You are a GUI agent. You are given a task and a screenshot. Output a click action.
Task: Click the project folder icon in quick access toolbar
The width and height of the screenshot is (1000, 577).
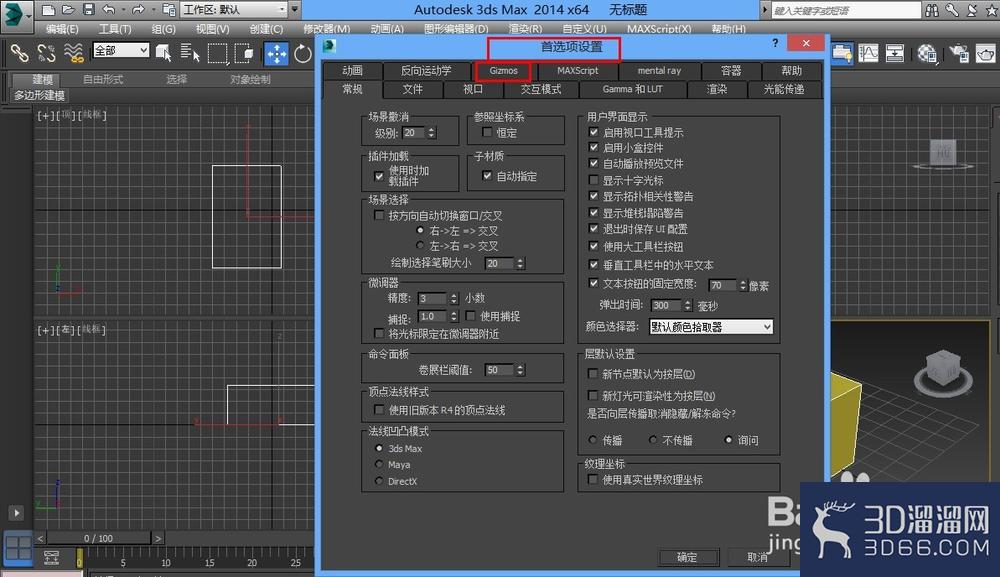(169, 10)
